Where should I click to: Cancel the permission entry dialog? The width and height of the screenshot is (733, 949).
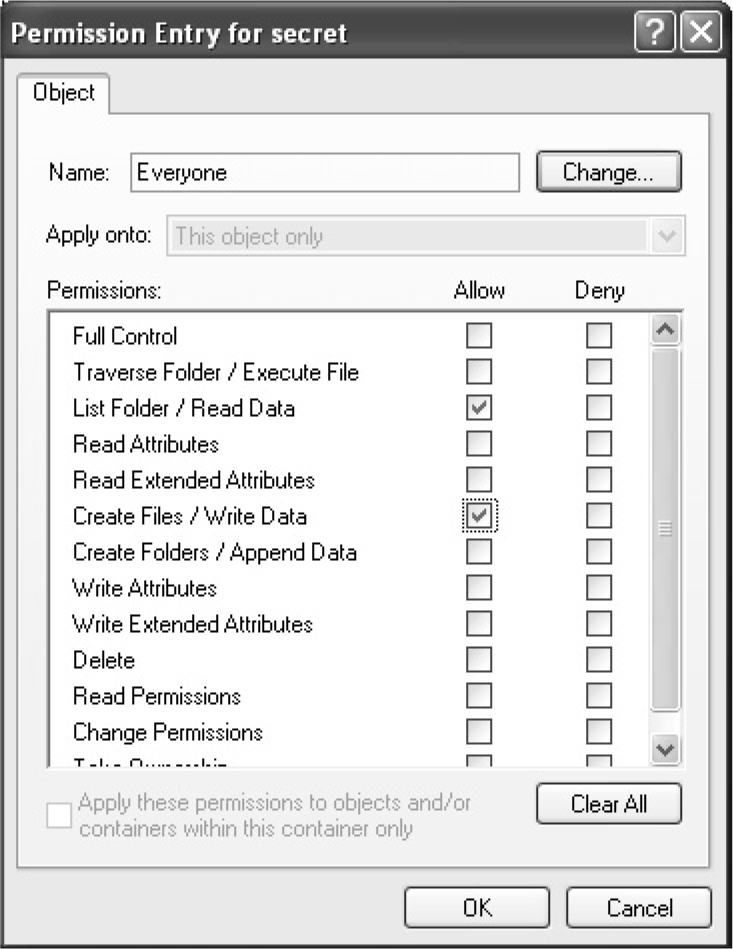[x=638, y=908]
